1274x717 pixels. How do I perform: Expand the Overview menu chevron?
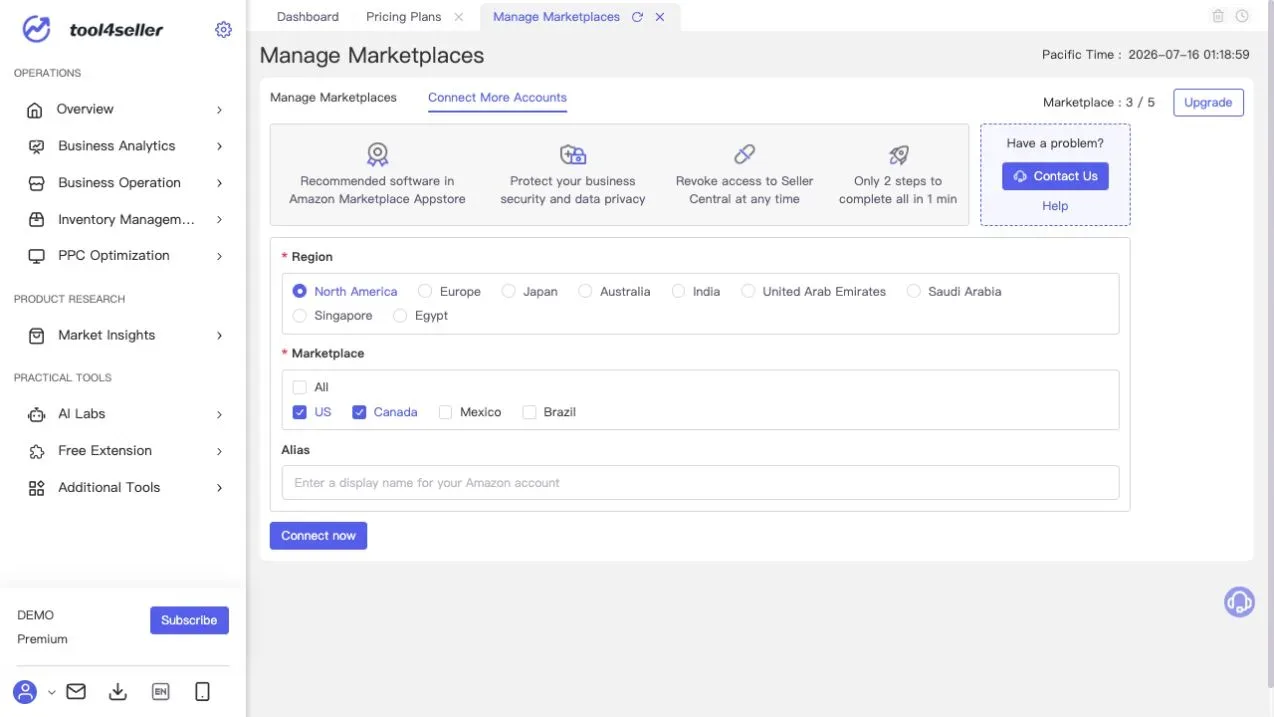(x=219, y=110)
